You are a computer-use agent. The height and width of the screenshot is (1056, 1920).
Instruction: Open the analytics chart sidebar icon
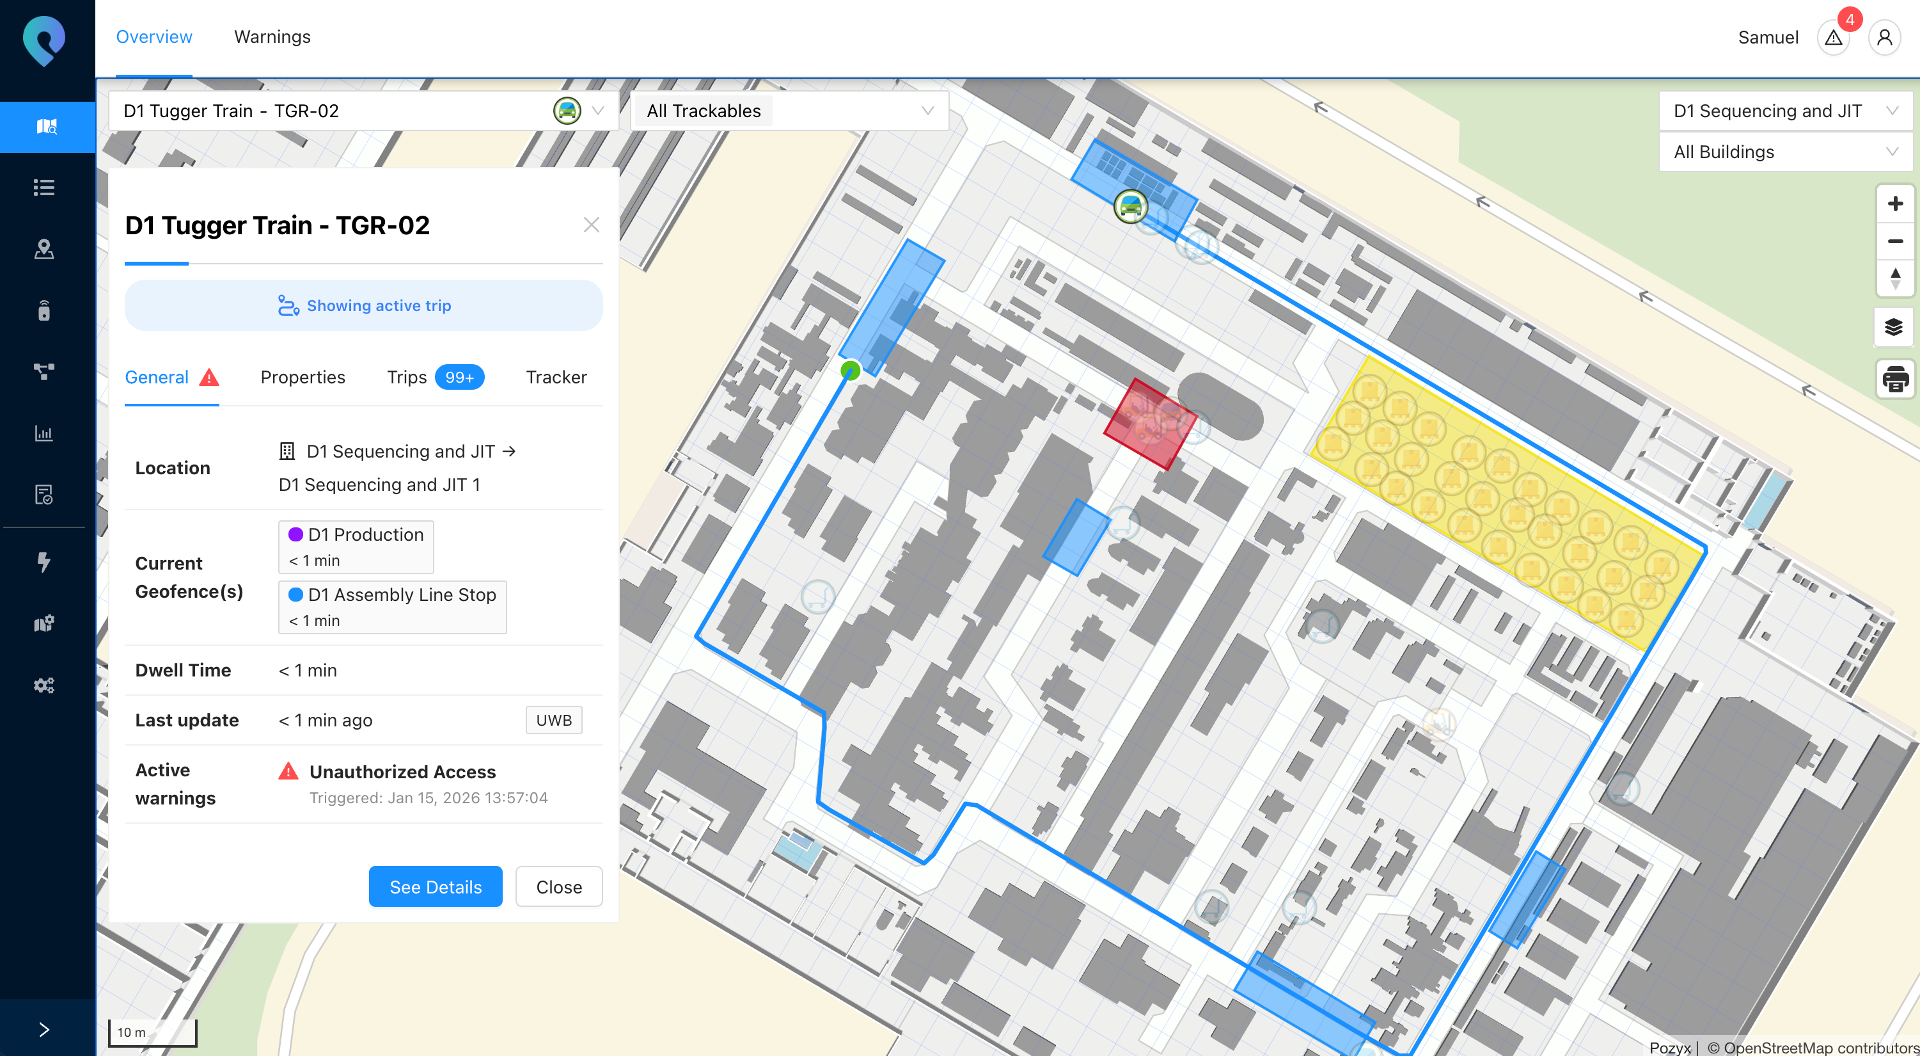click(44, 433)
